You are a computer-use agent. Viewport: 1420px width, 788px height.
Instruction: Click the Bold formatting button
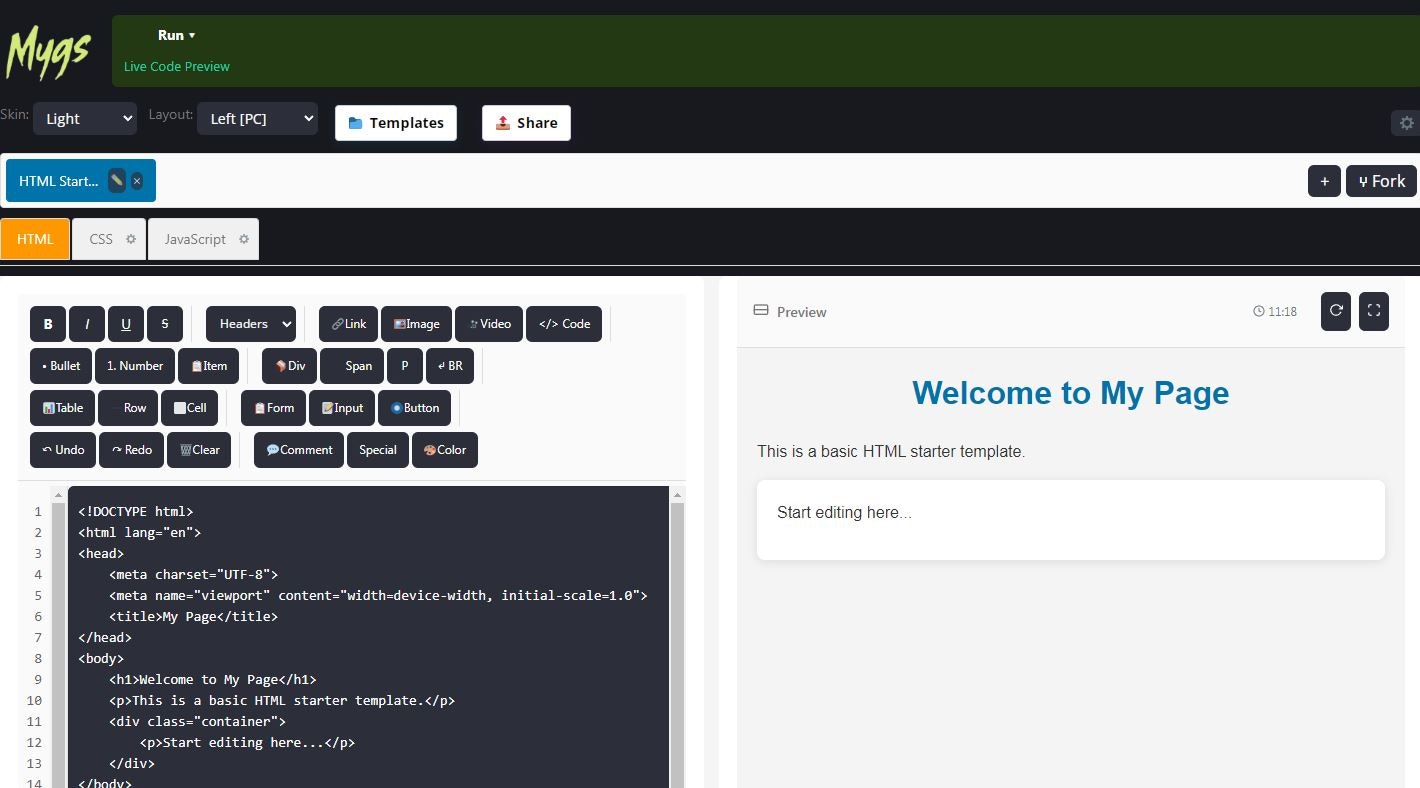point(48,324)
